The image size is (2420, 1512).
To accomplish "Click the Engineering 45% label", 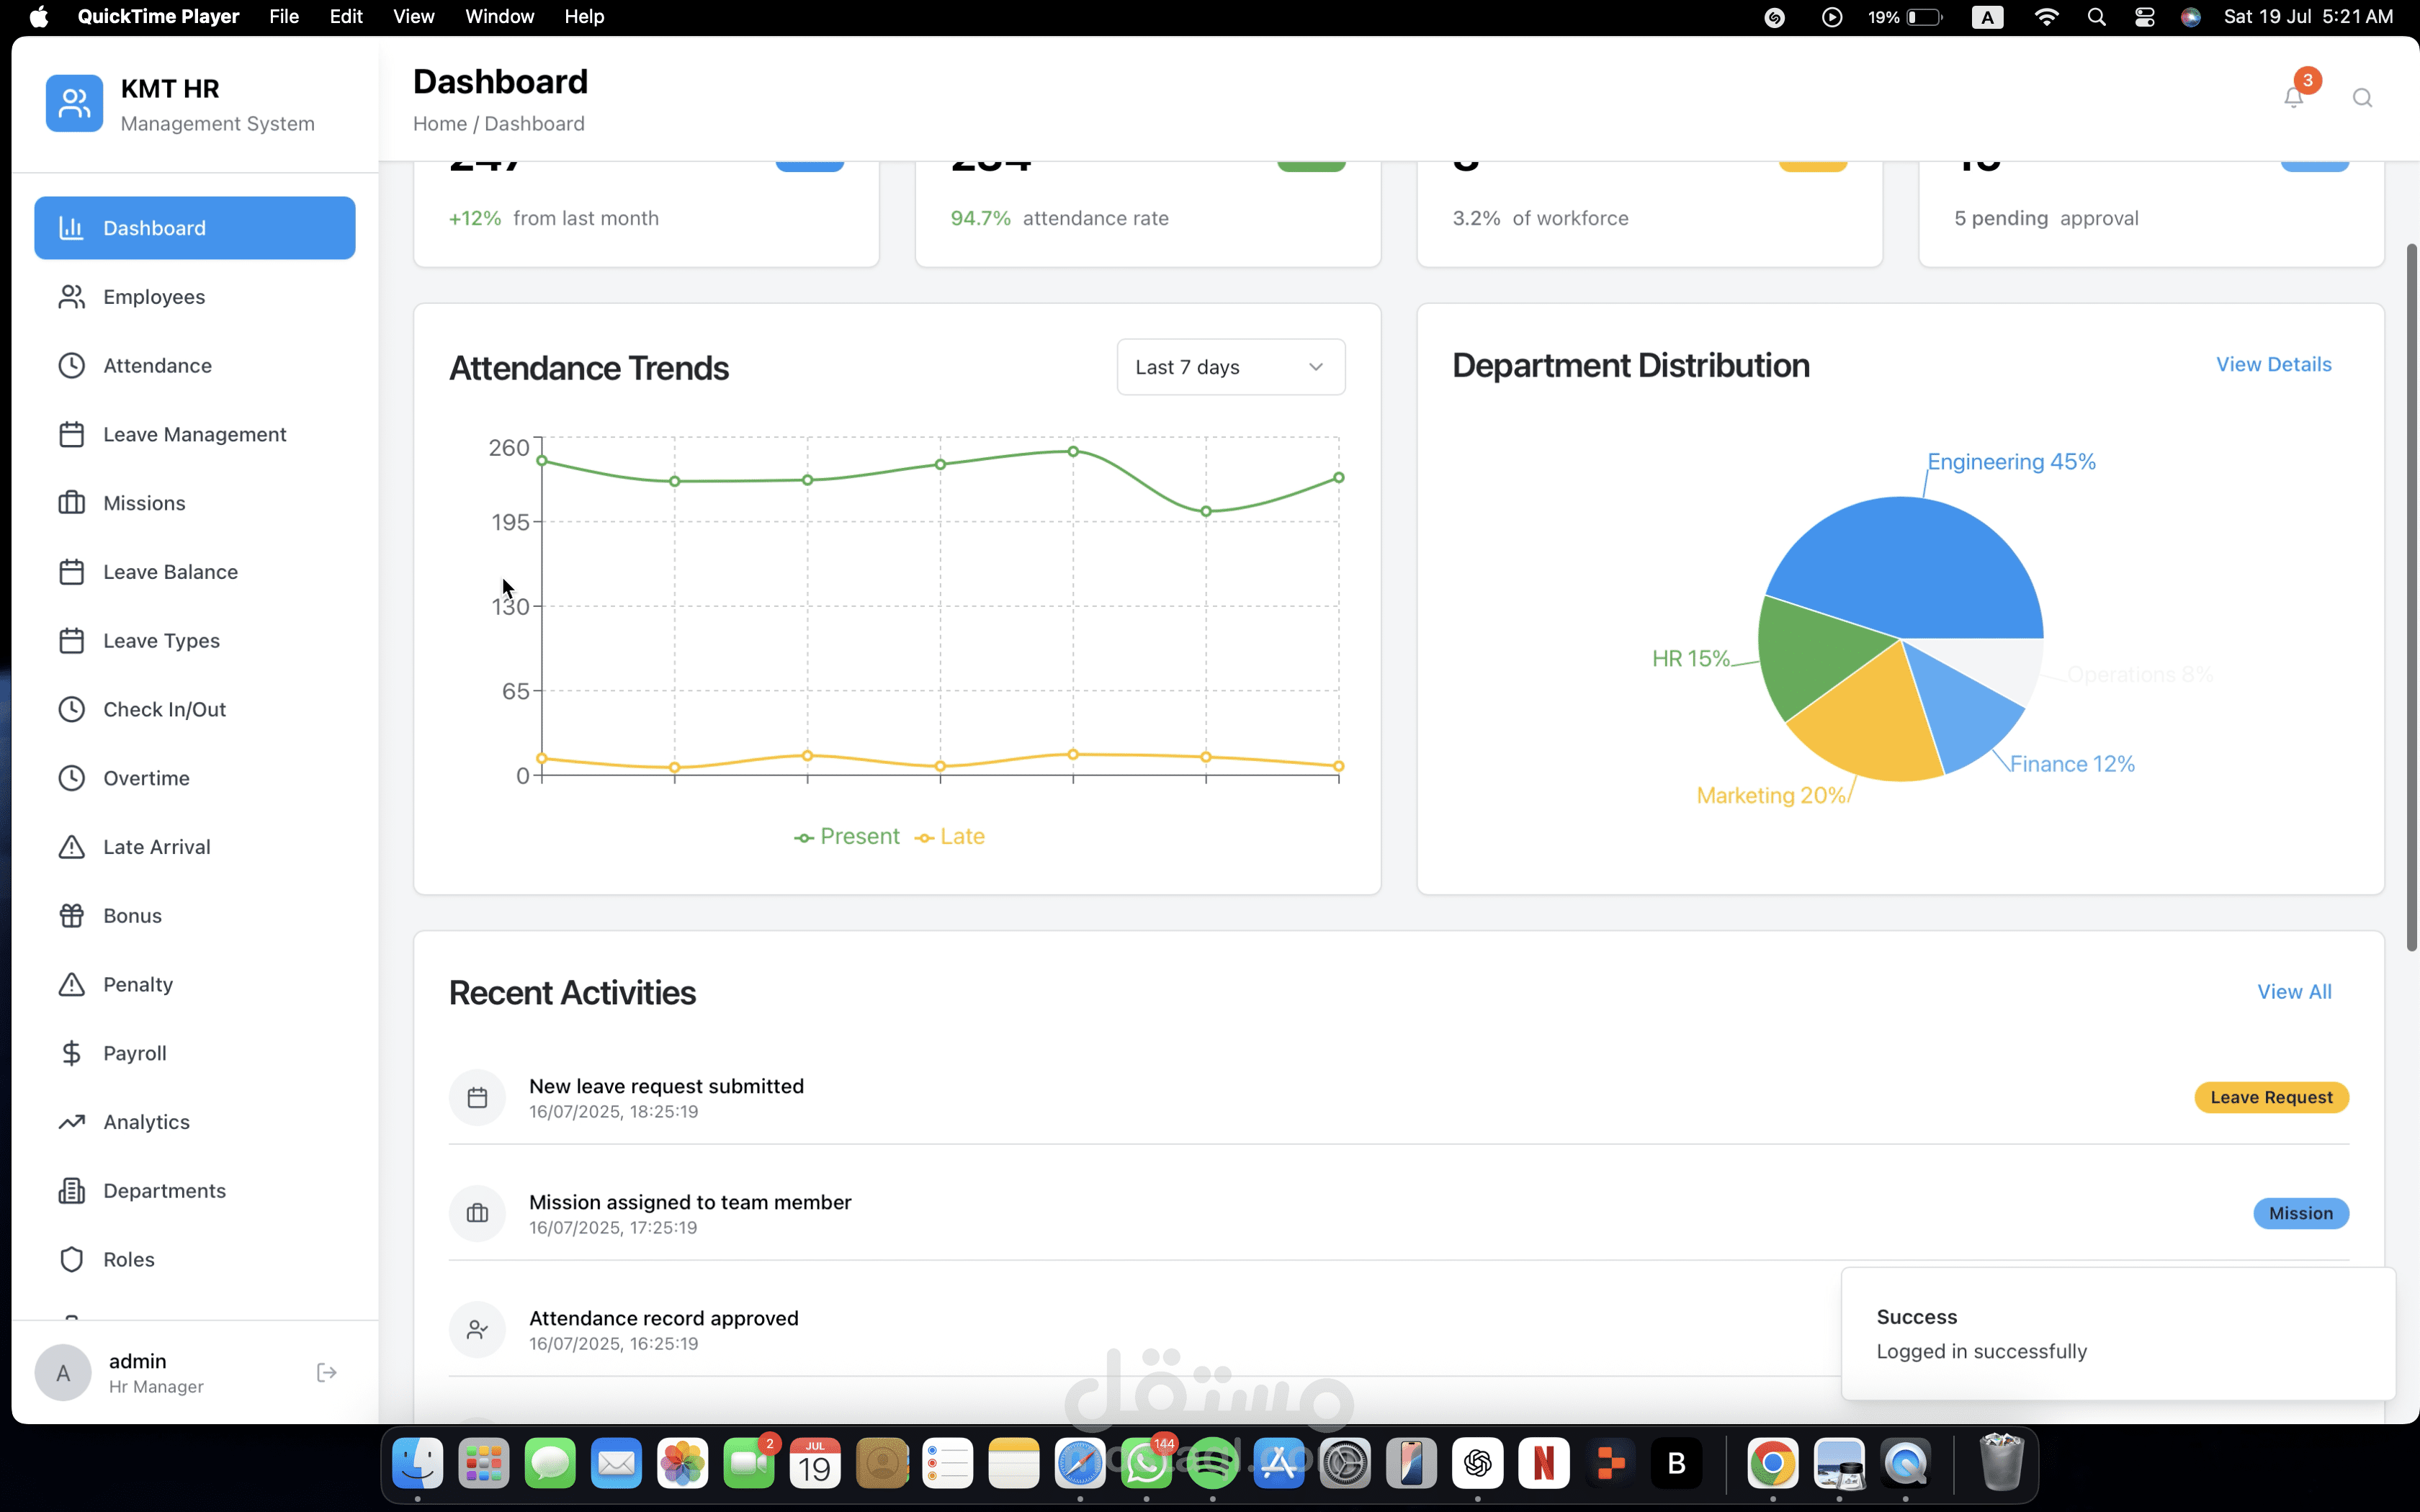I will pyautogui.click(x=2011, y=462).
